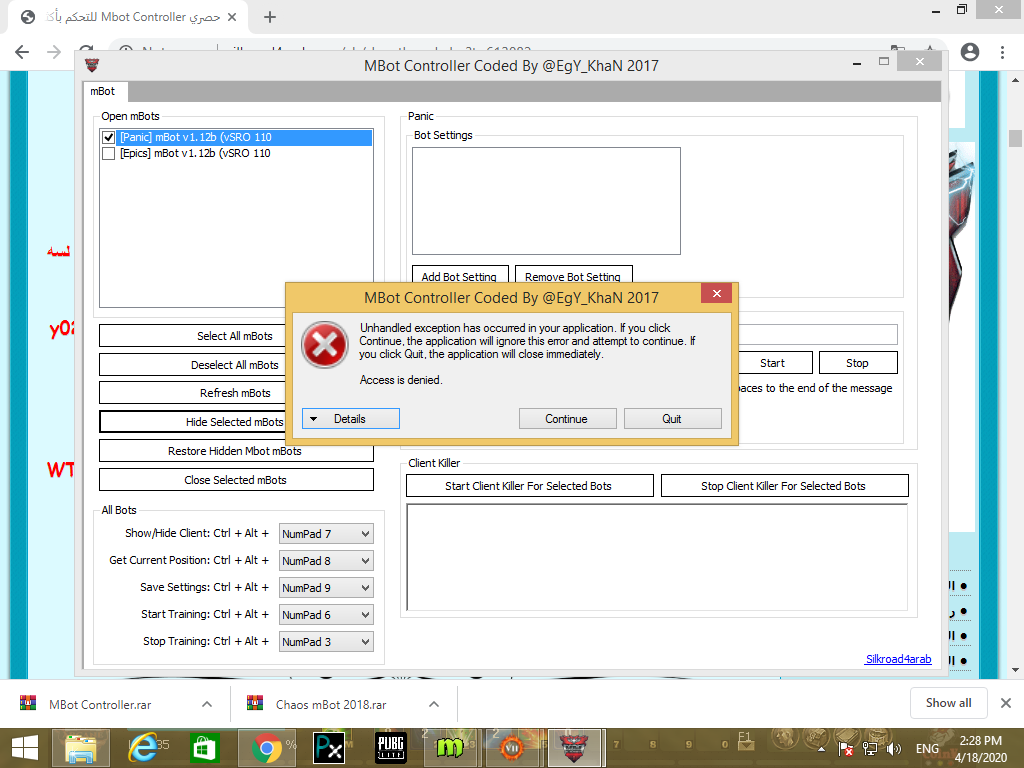This screenshot has width=1024, height=768.
Task: Open Start Training NumPad 6 dropdown
Action: pos(326,615)
